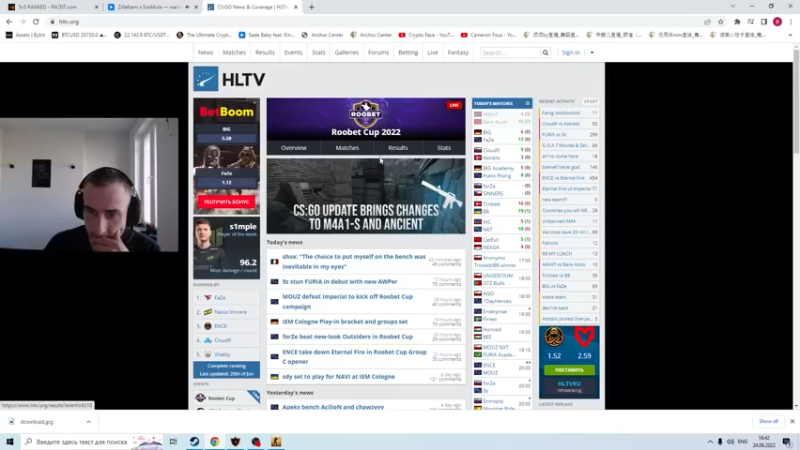This screenshot has height=450, width=800.
Task: Click the Sign in link
Action: tap(570, 53)
